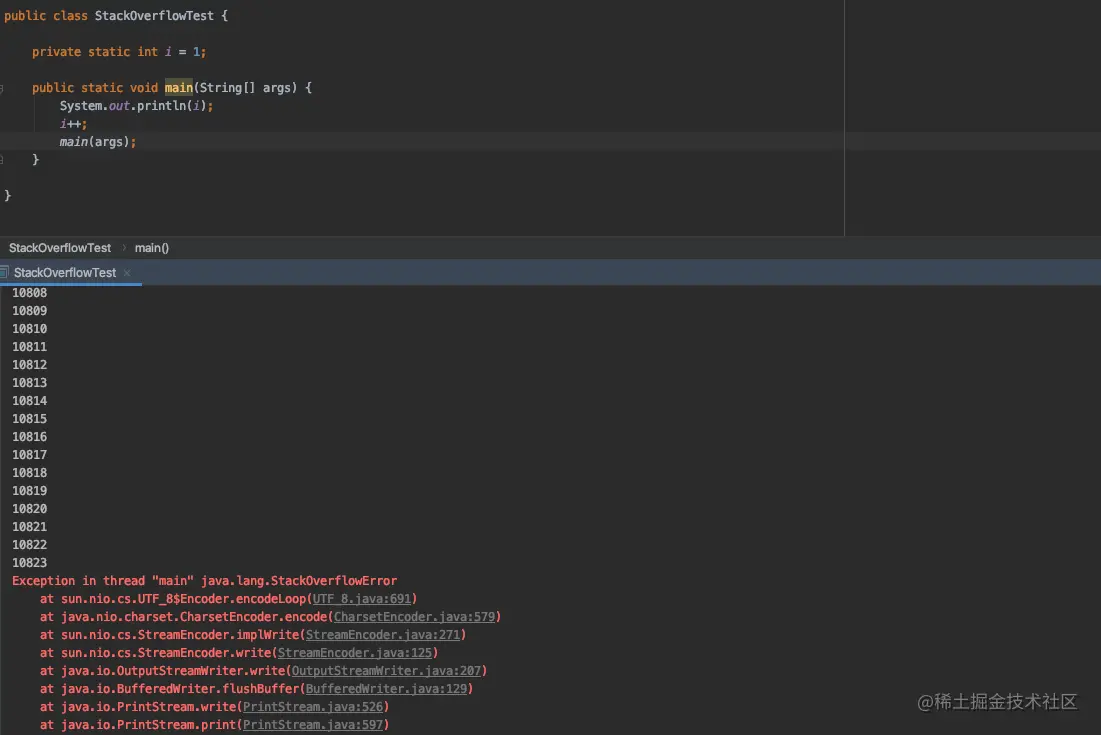
Task: Open the PrintStream.java:526 link
Action: 313,707
